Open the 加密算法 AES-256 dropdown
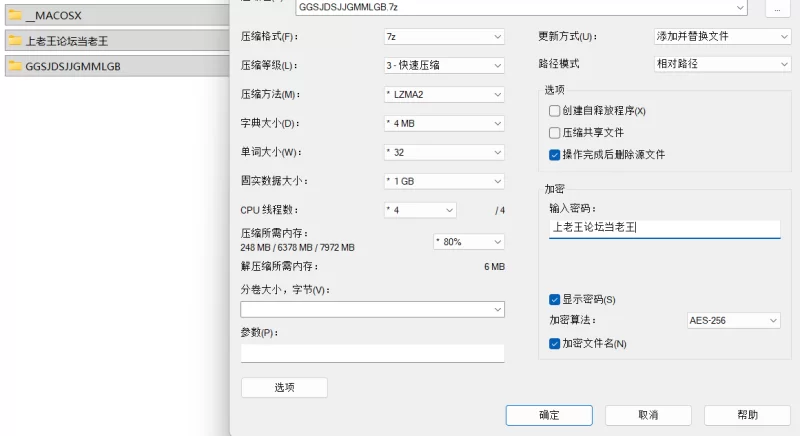800x436 pixels. [x=733, y=320]
